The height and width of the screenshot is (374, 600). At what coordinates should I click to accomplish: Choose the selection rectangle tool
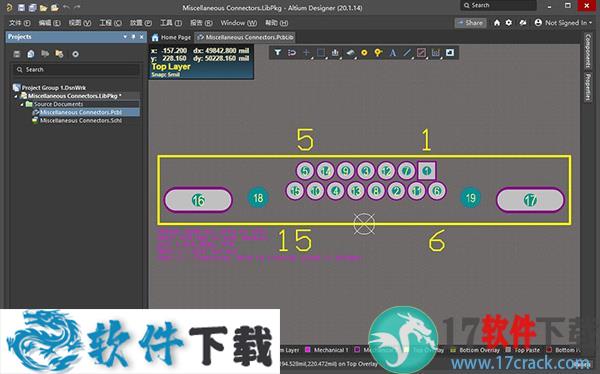(321, 52)
